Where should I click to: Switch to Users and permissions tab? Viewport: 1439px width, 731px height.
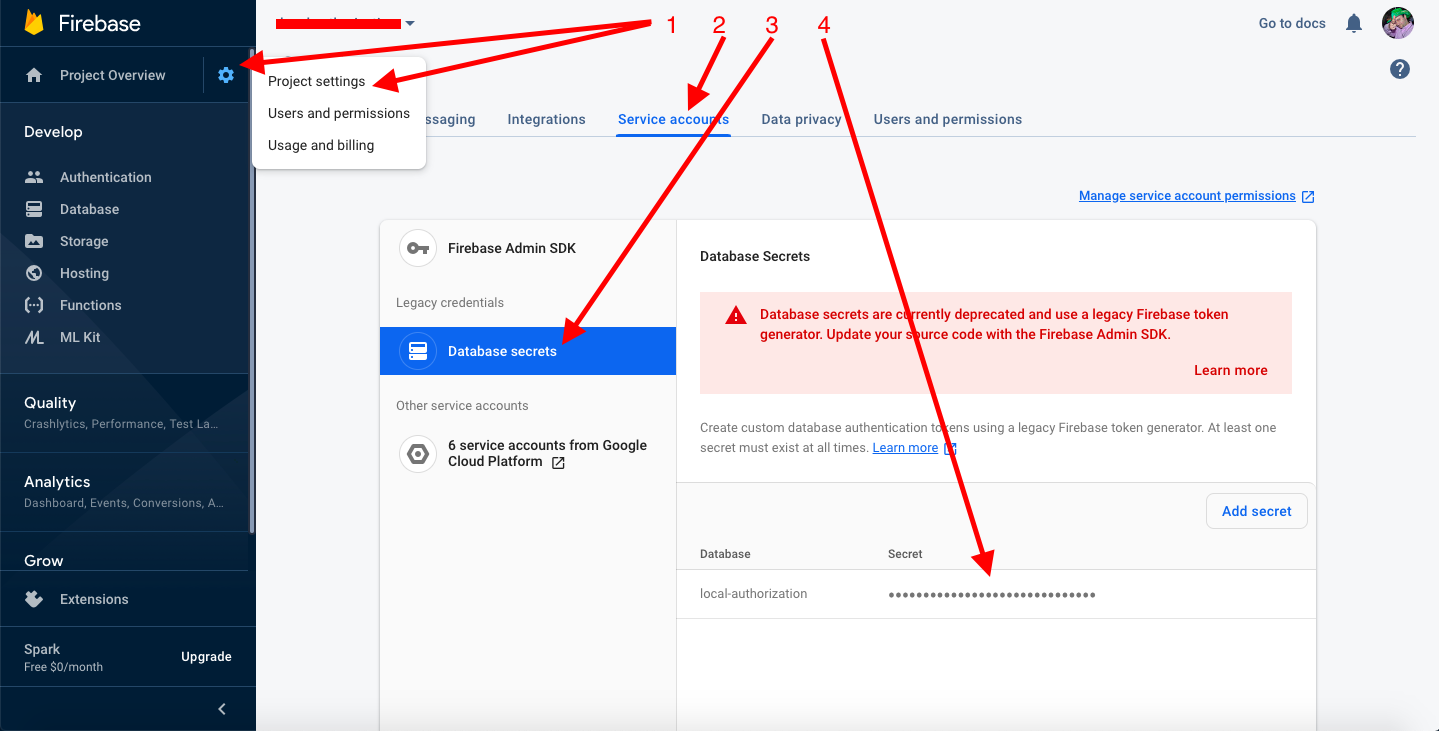click(948, 119)
